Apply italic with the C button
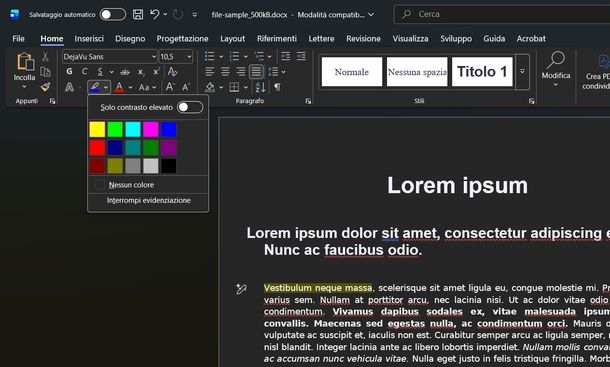The height and width of the screenshot is (367, 610). pos(84,72)
